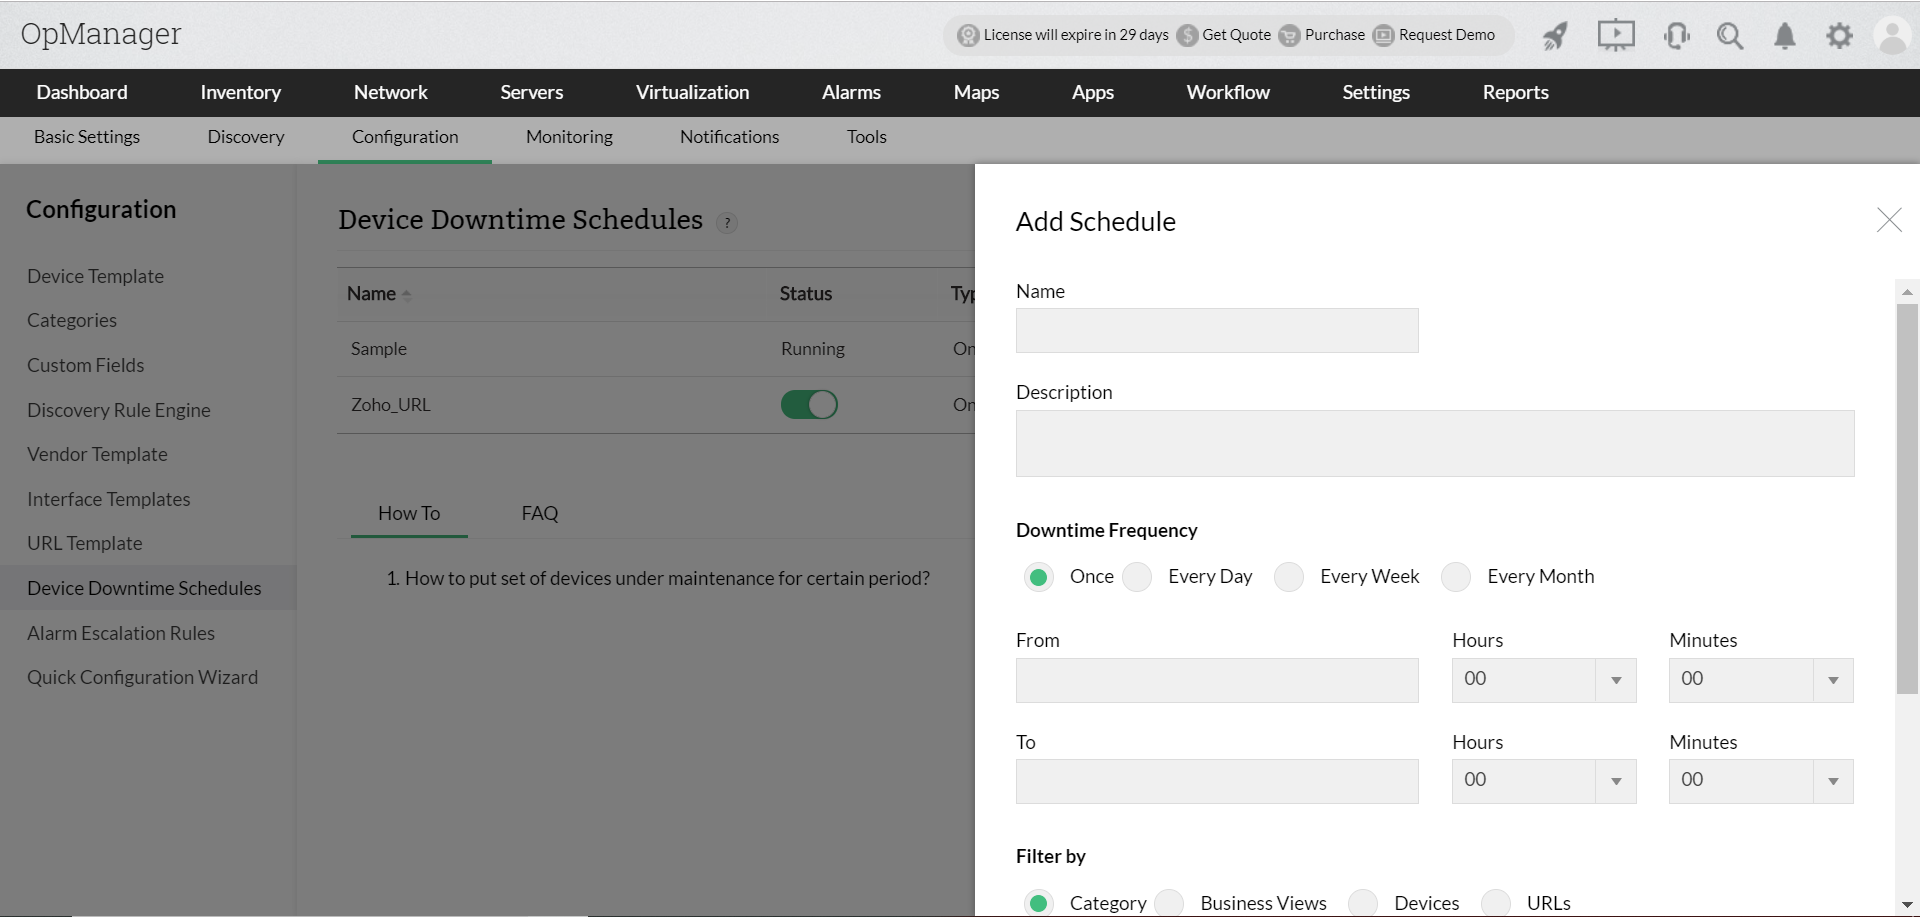Screen dimensions: 1920x917
Task: Select Devices under Filter by
Action: [x=1363, y=903]
